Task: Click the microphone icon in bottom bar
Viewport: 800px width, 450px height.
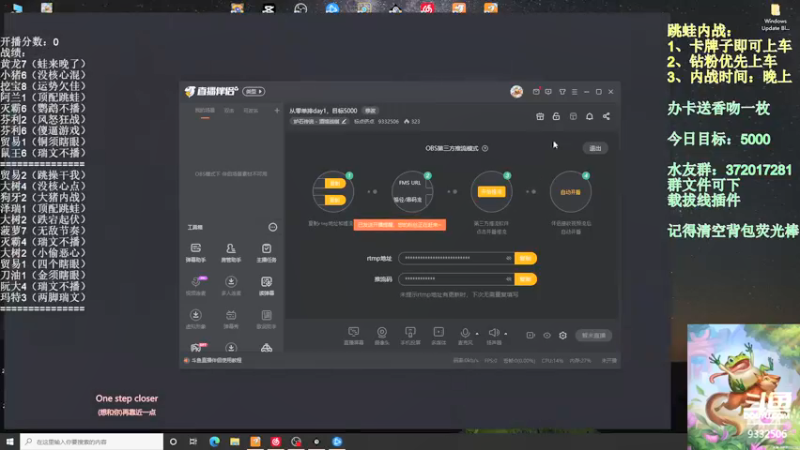Action: 465,333
